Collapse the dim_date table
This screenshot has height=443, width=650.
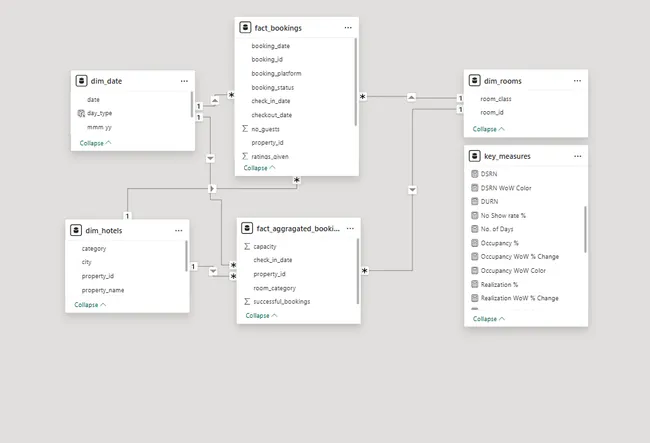[95, 143]
